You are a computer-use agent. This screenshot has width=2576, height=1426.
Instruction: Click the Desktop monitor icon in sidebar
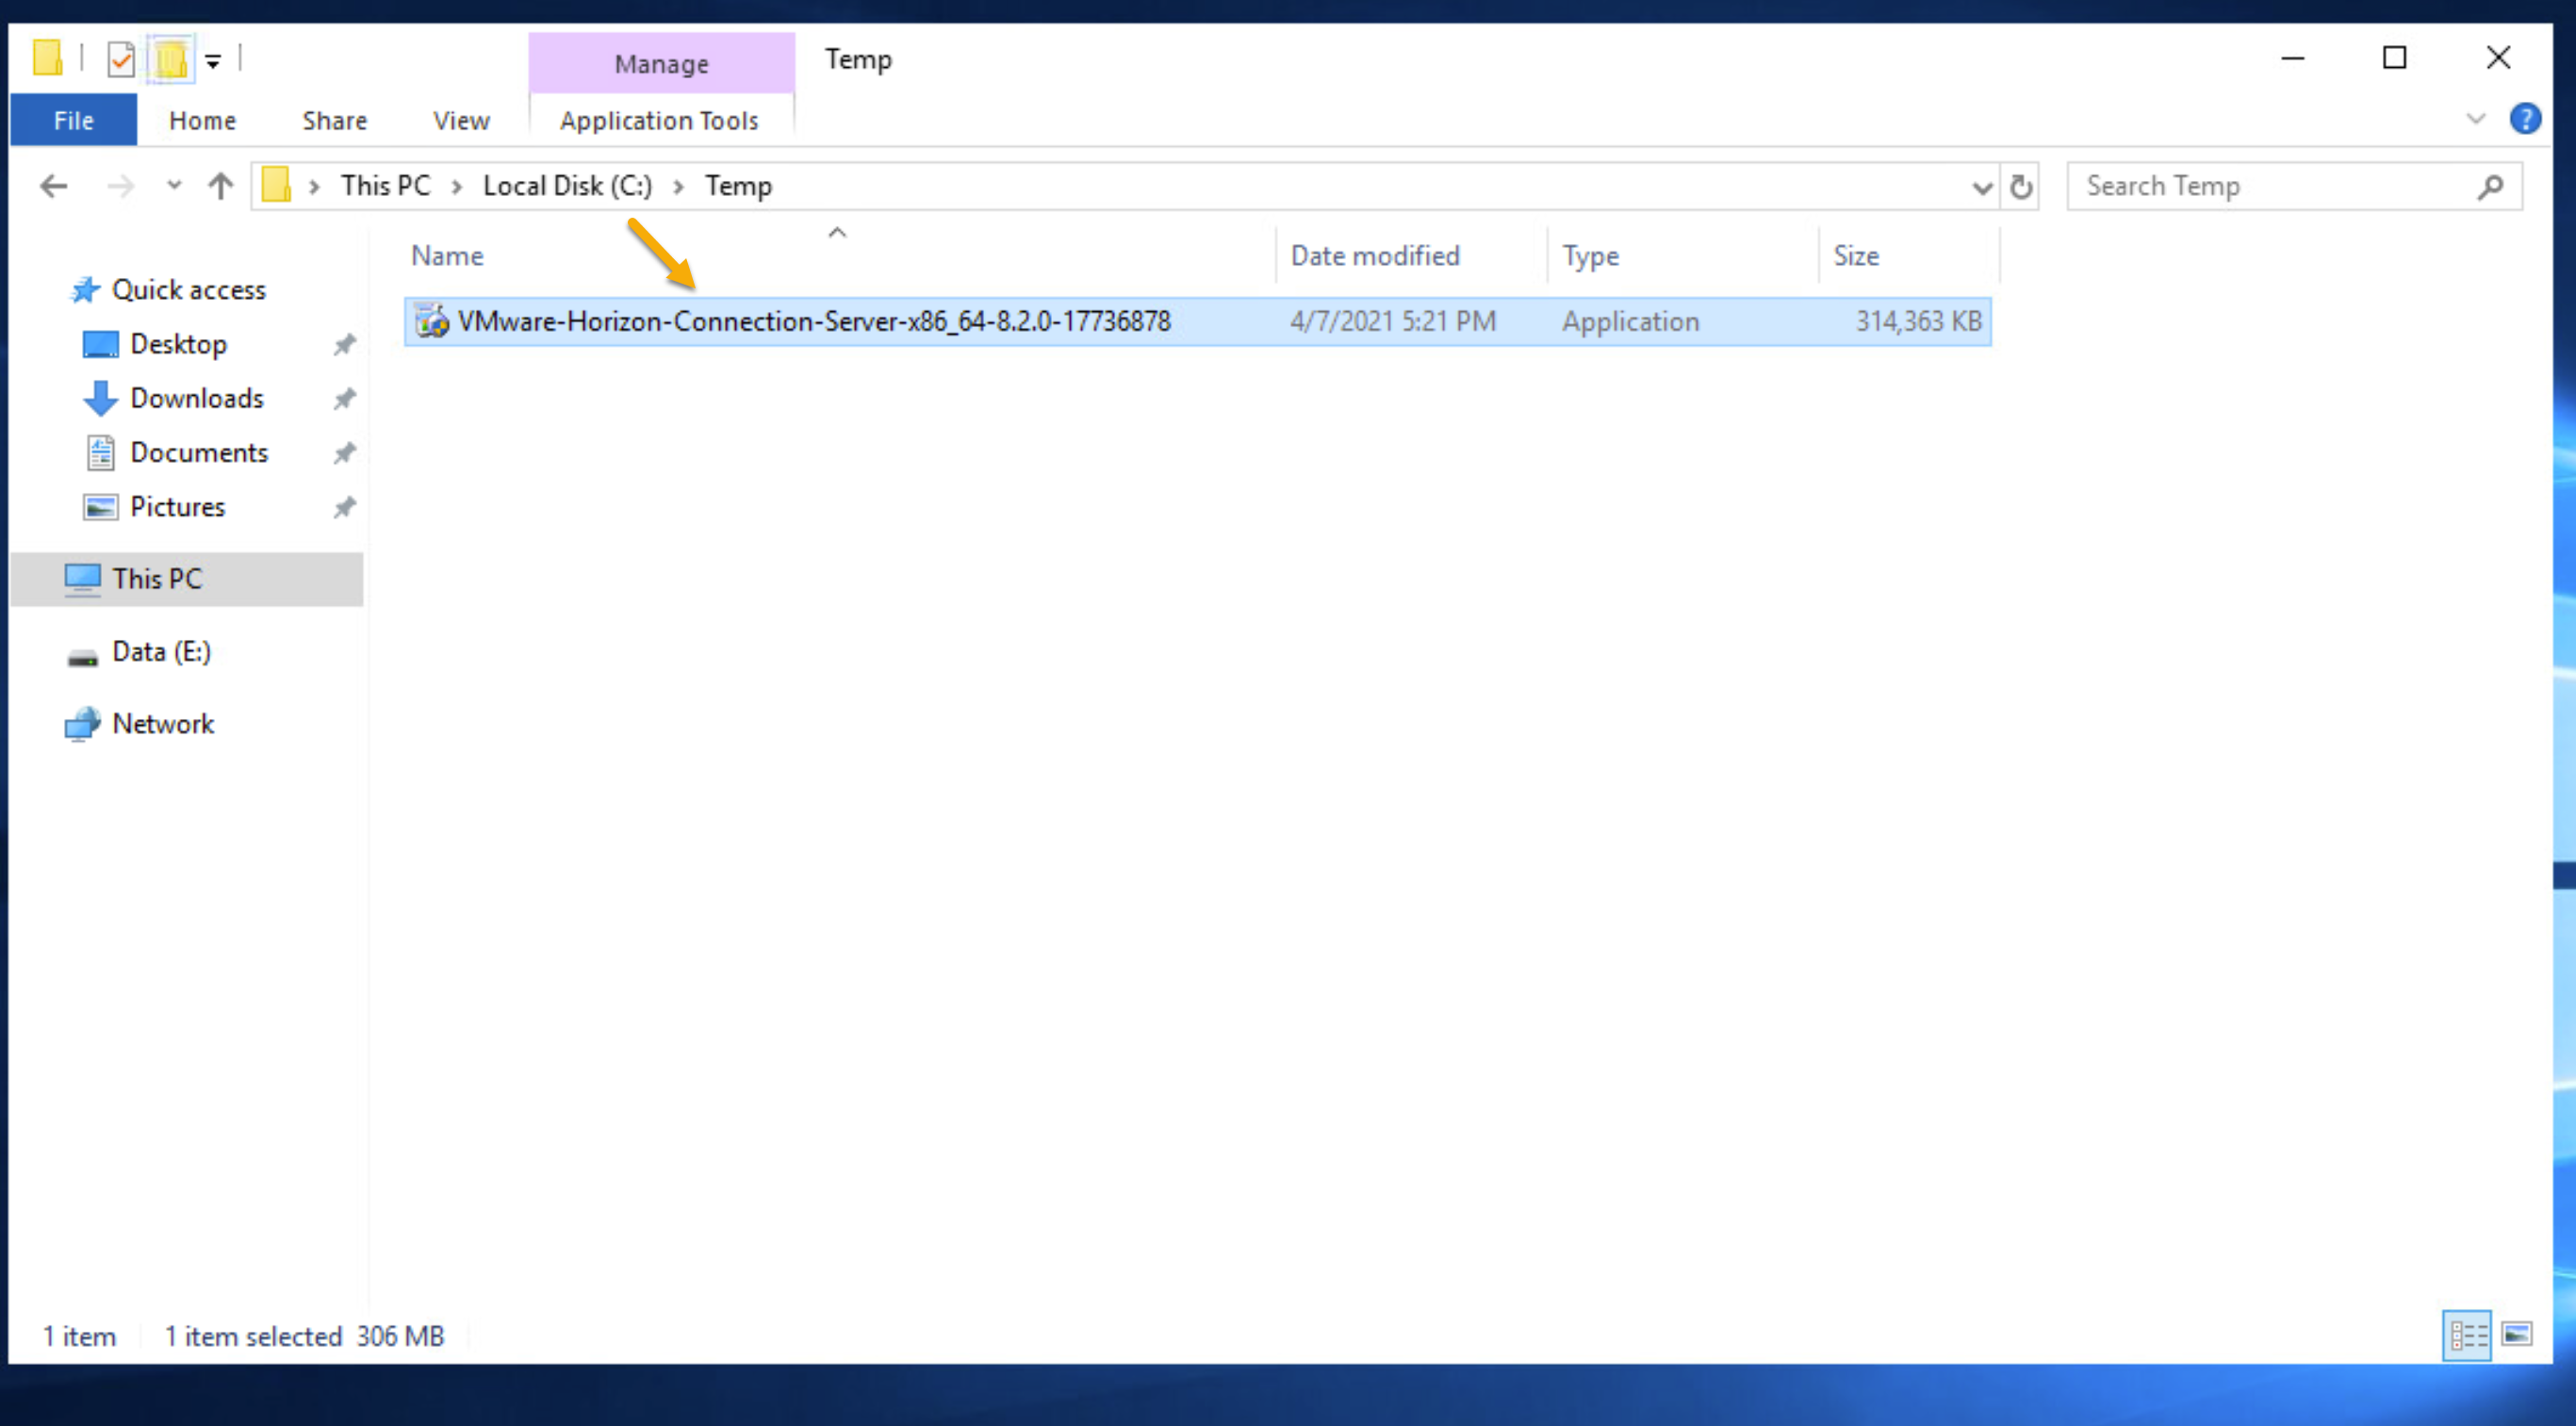100,345
